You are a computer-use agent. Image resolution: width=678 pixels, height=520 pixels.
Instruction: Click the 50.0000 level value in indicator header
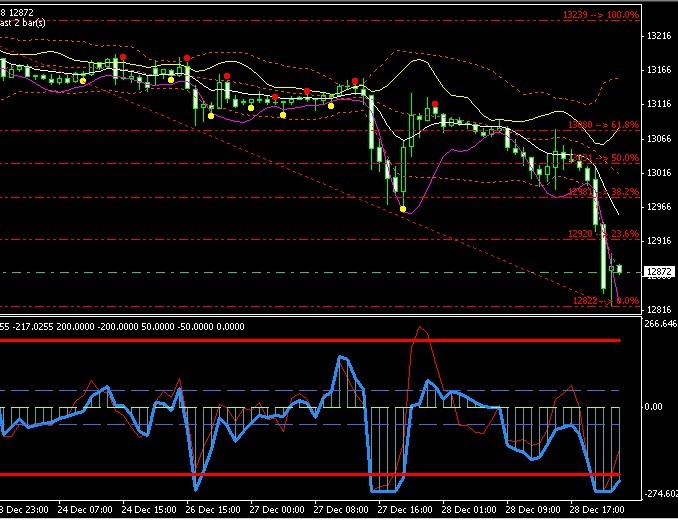pos(158,327)
